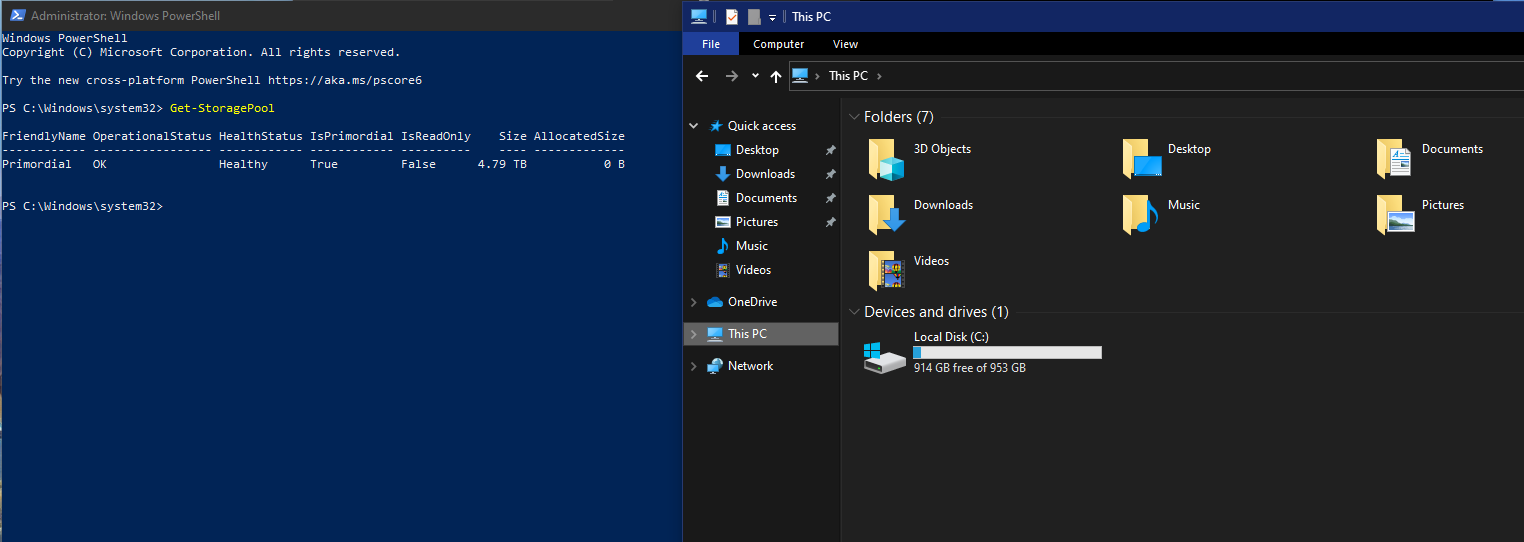Select Desktop under Quick access sidebar

click(757, 150)
